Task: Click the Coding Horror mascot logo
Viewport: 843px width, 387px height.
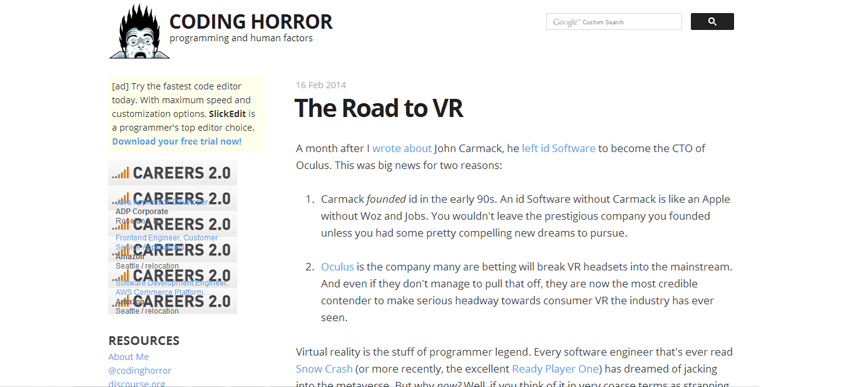Action: (140, 32)
